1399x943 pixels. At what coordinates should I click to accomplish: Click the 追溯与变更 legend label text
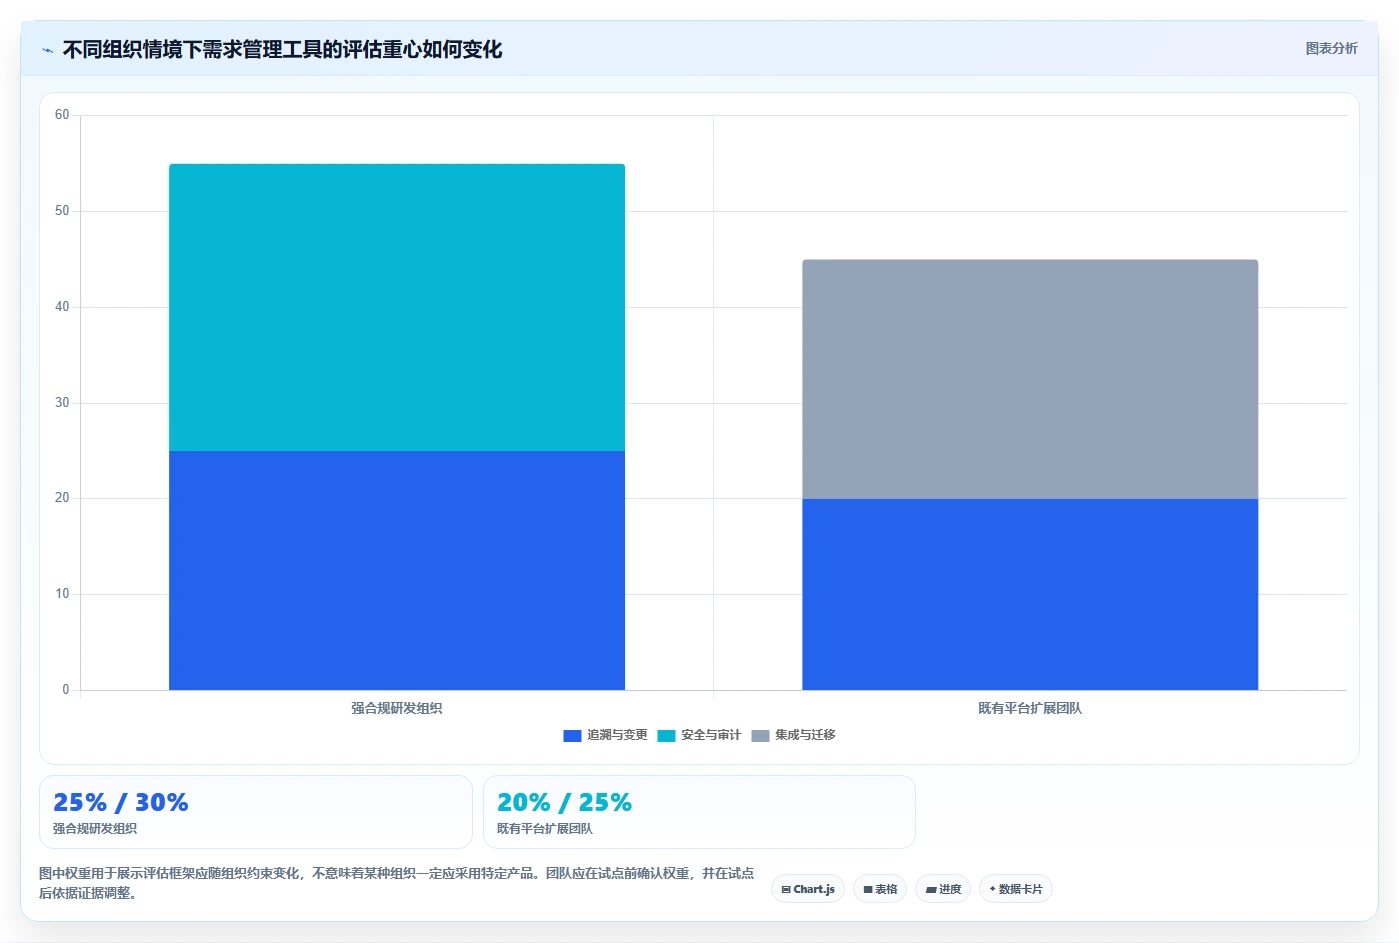[x=617, y=735]
